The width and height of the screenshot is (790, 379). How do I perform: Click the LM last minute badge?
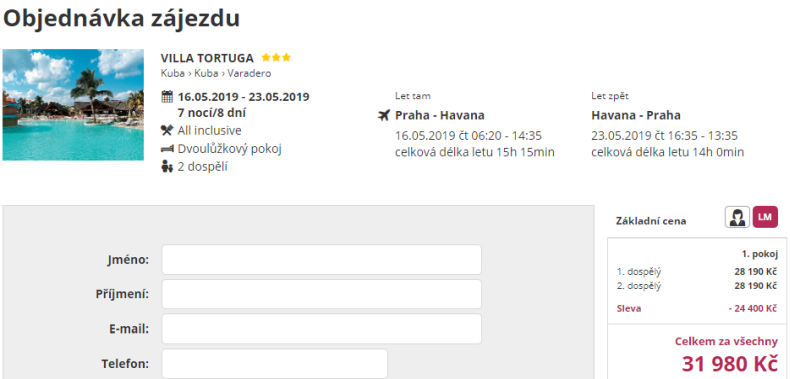click(765, 217)
